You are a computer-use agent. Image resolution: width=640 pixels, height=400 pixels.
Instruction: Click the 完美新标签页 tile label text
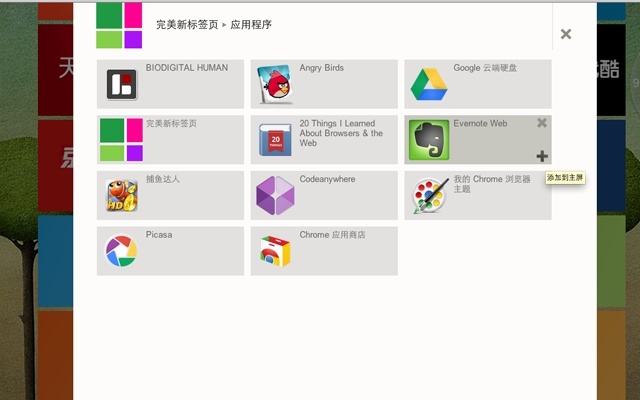171,123
